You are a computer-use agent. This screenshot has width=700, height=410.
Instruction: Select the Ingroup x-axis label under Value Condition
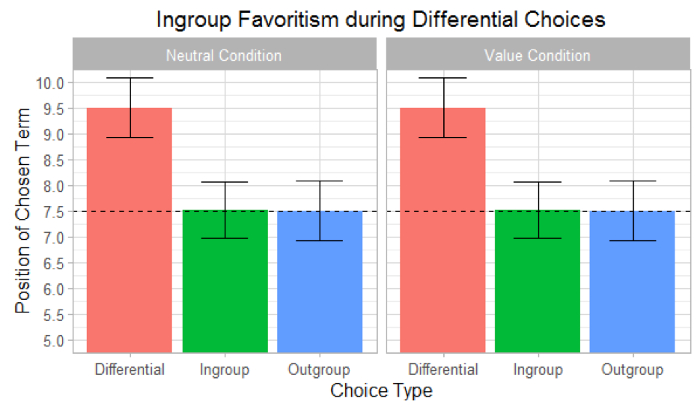pyautogui.click(x=538, y=370)
